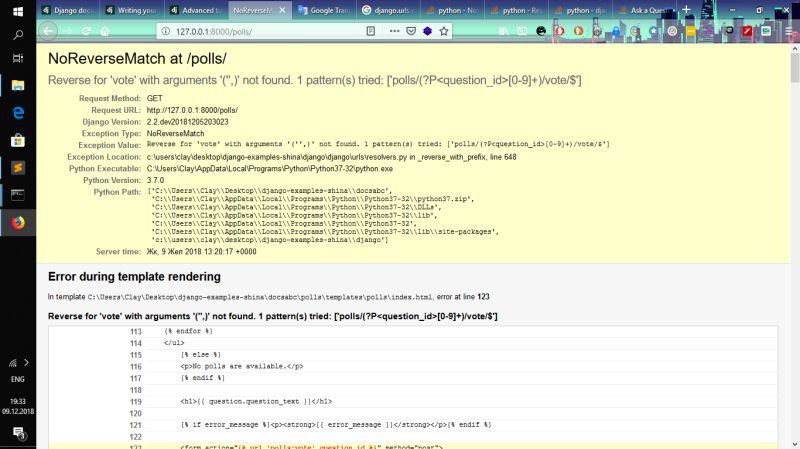Click the blue star extension icon
Screen dimensions: 800x449
pos(654,31)
